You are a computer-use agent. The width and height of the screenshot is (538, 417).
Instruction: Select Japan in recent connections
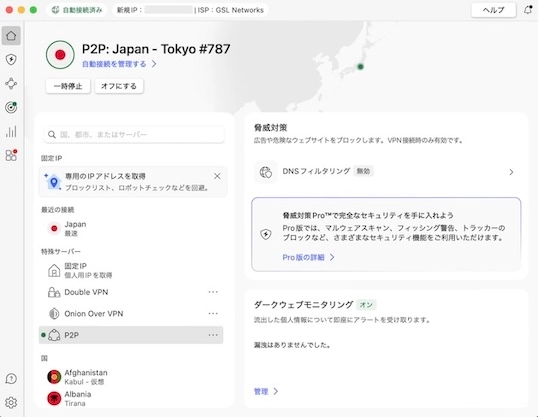coord(131,229)
